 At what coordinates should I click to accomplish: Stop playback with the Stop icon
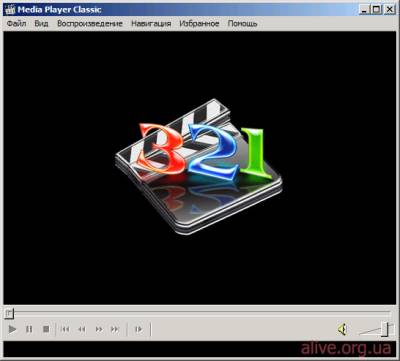(x=46, y=329)
